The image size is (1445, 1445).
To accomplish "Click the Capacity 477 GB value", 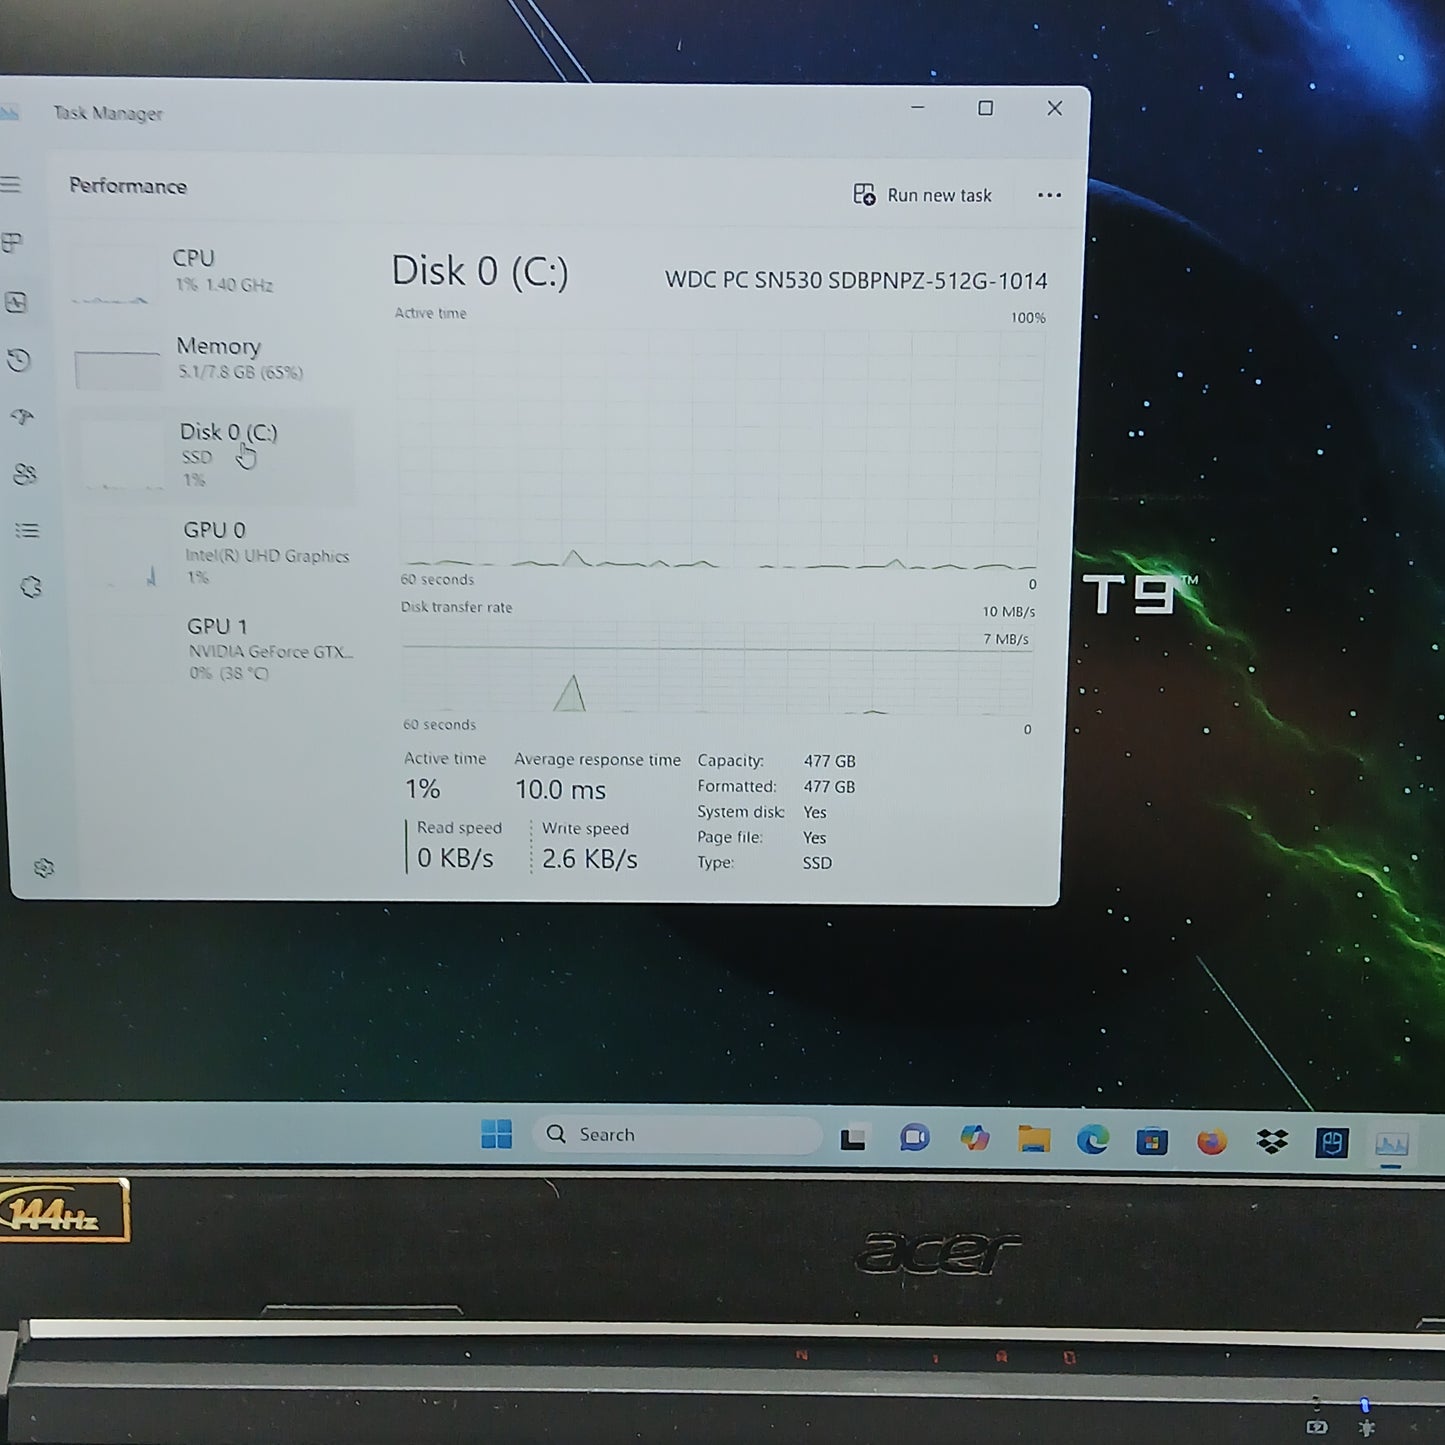I will (x=829, y=761).
